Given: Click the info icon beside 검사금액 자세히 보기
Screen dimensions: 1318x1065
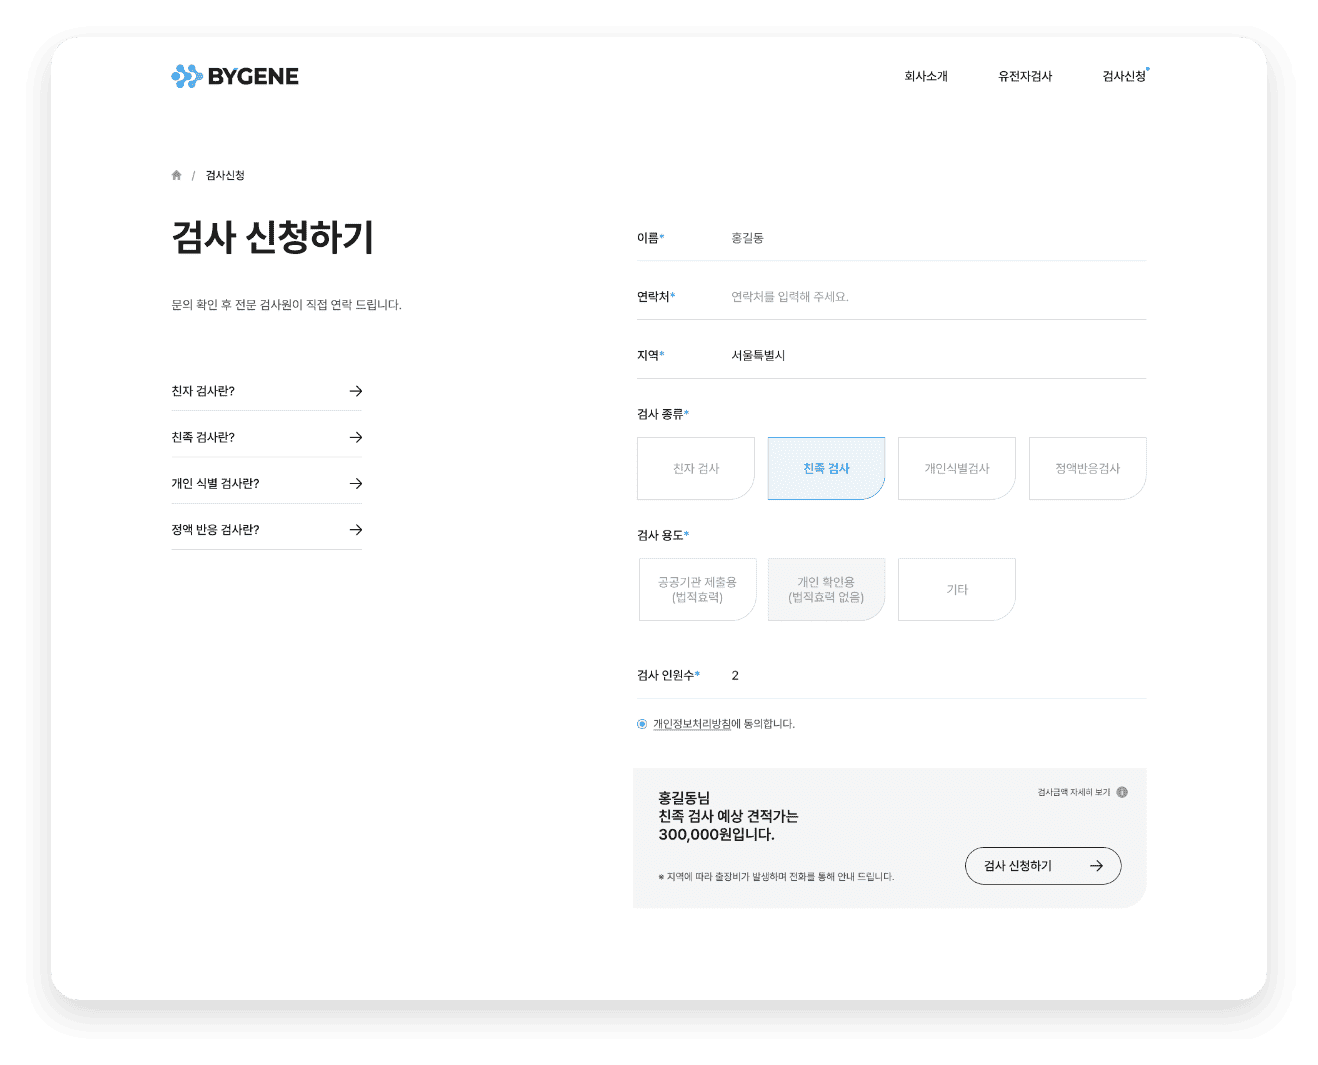Looking at the screenshot, I should tap(1122, 792).
